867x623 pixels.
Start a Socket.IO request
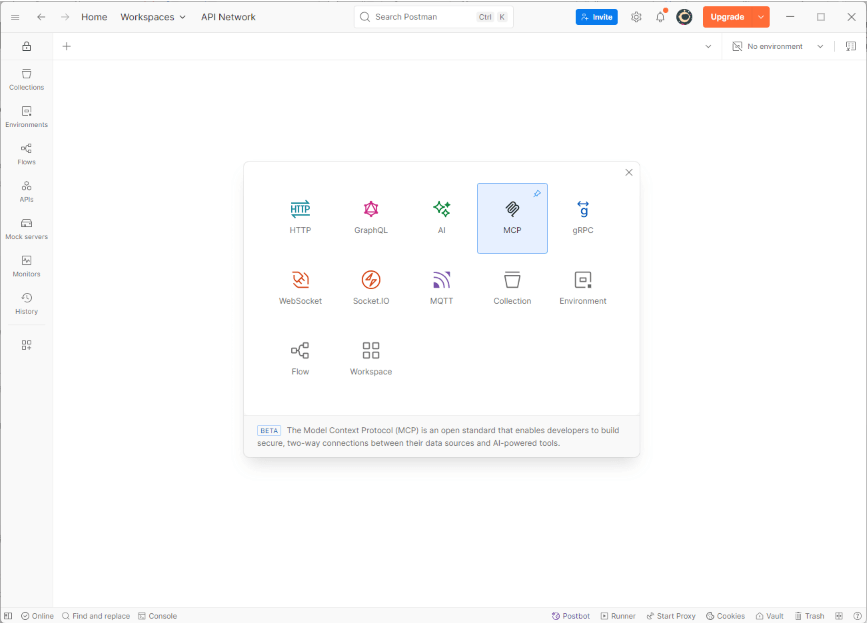[x=371, y=289]
